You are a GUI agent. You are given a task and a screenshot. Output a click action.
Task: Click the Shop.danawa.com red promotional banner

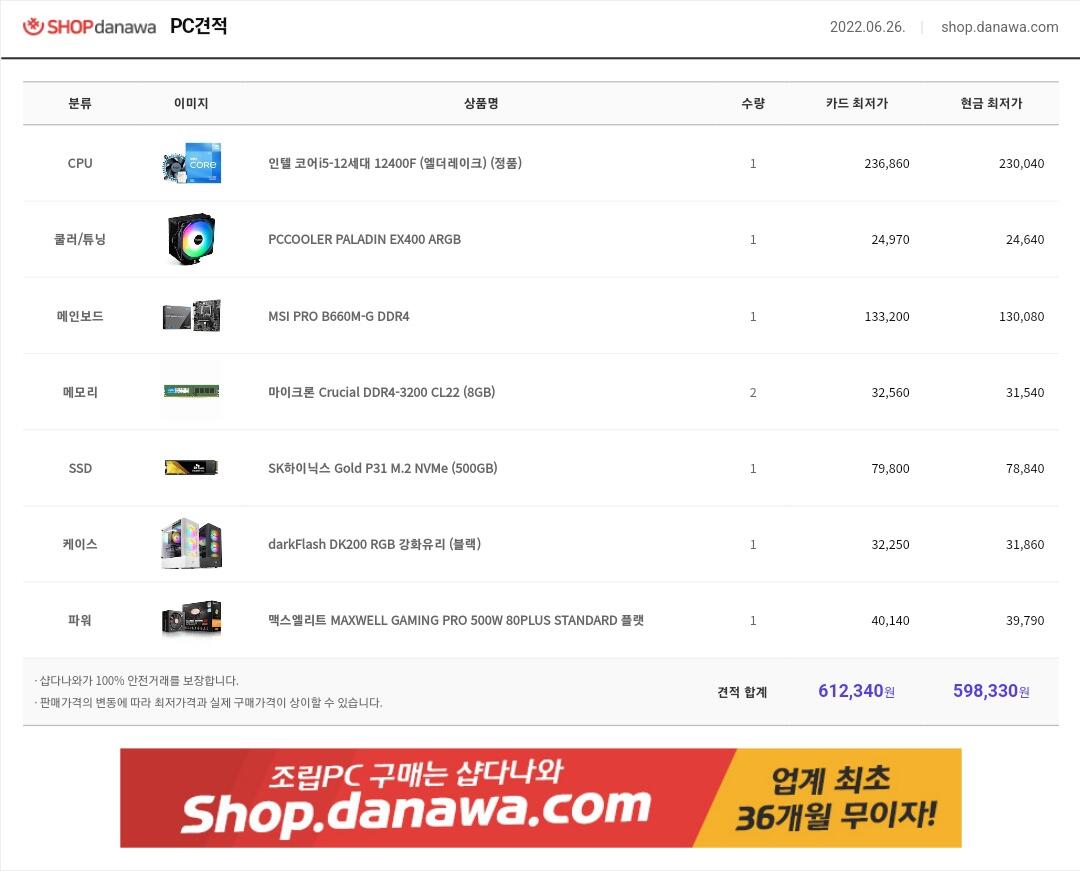[541, 798]
